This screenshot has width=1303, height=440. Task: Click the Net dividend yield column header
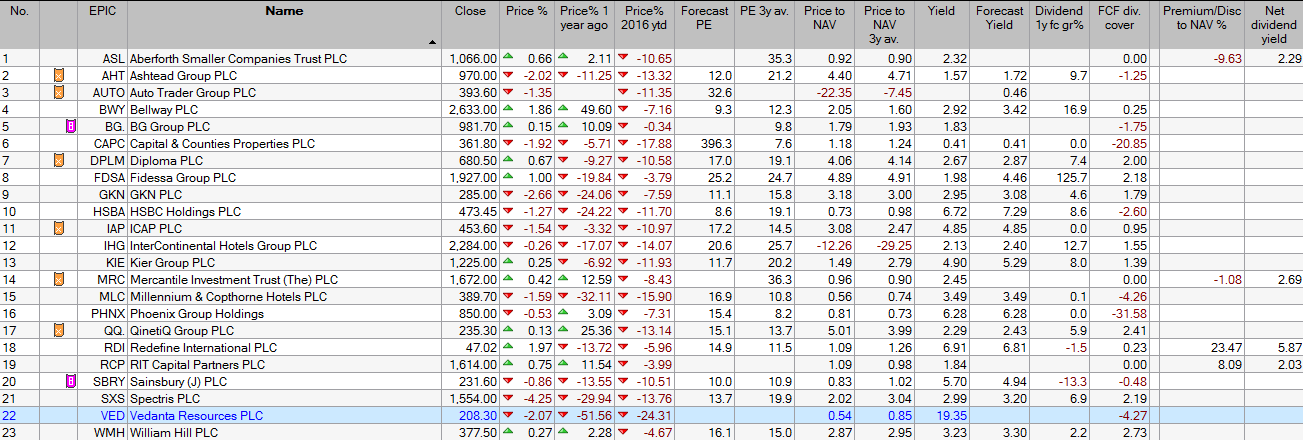pos(1274,25)
